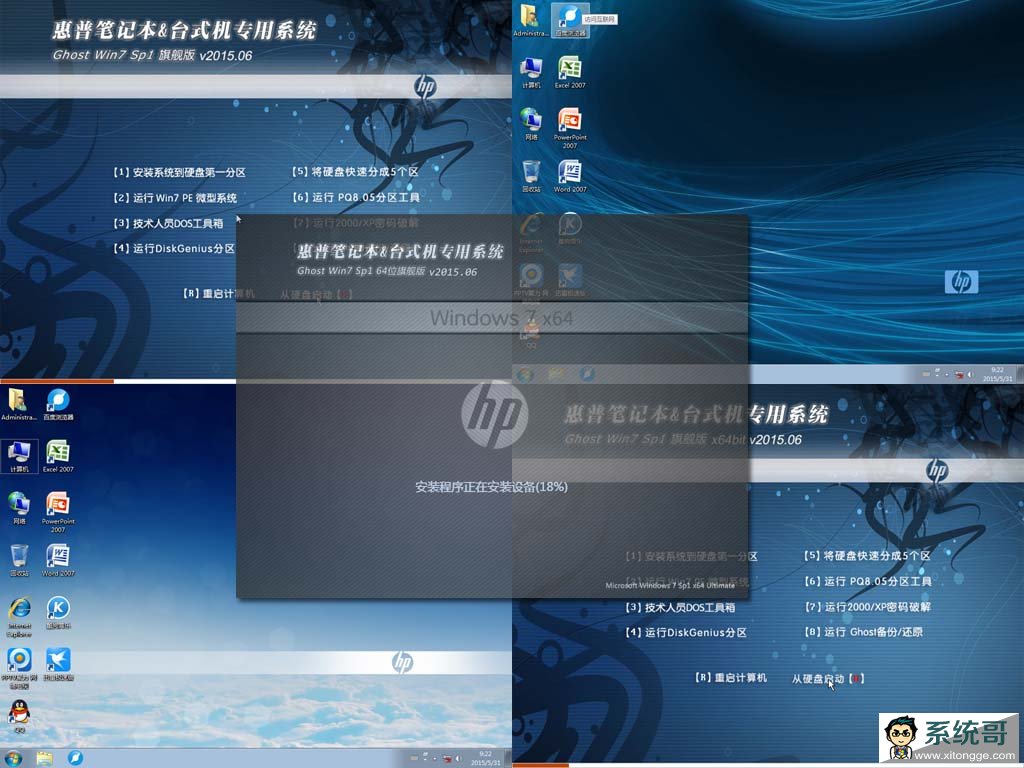Viewport: 1024px width, 768px height.
Task: Select 回收站 on the dark wave desktop
Action: tap(531, 176)
